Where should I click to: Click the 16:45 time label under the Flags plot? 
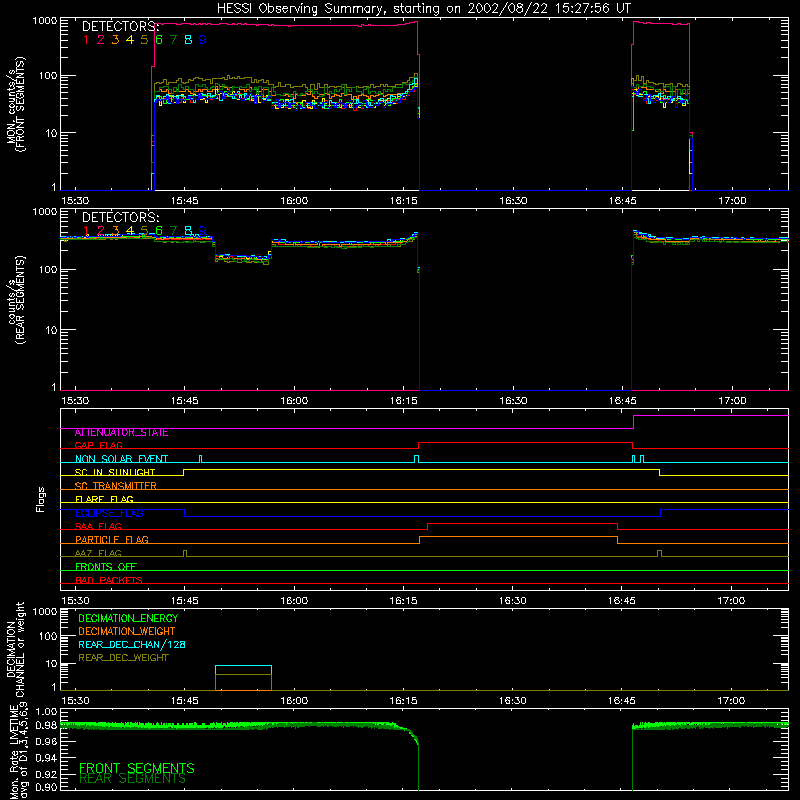(x=622, y=601)
